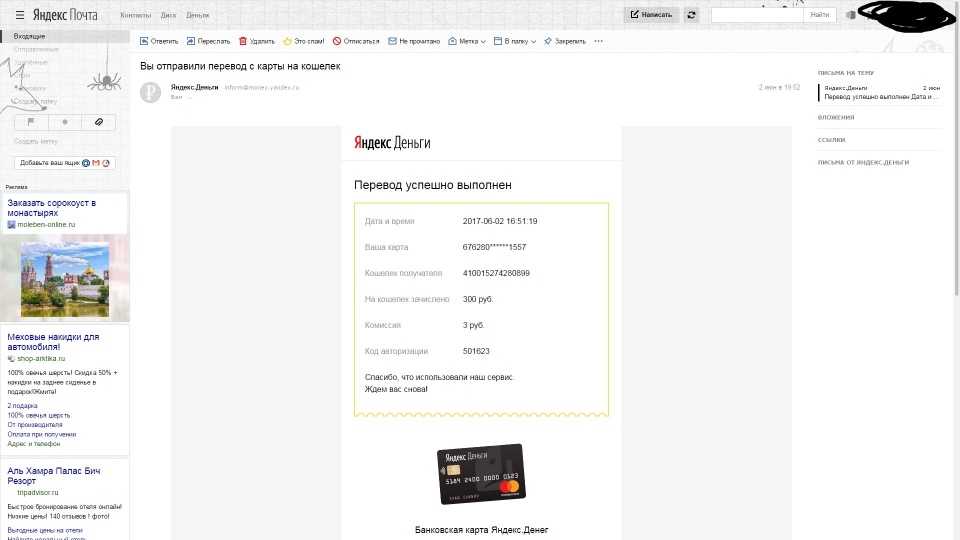
Task: Expand the ССЫЛКИ section
Action: point(831,140)
